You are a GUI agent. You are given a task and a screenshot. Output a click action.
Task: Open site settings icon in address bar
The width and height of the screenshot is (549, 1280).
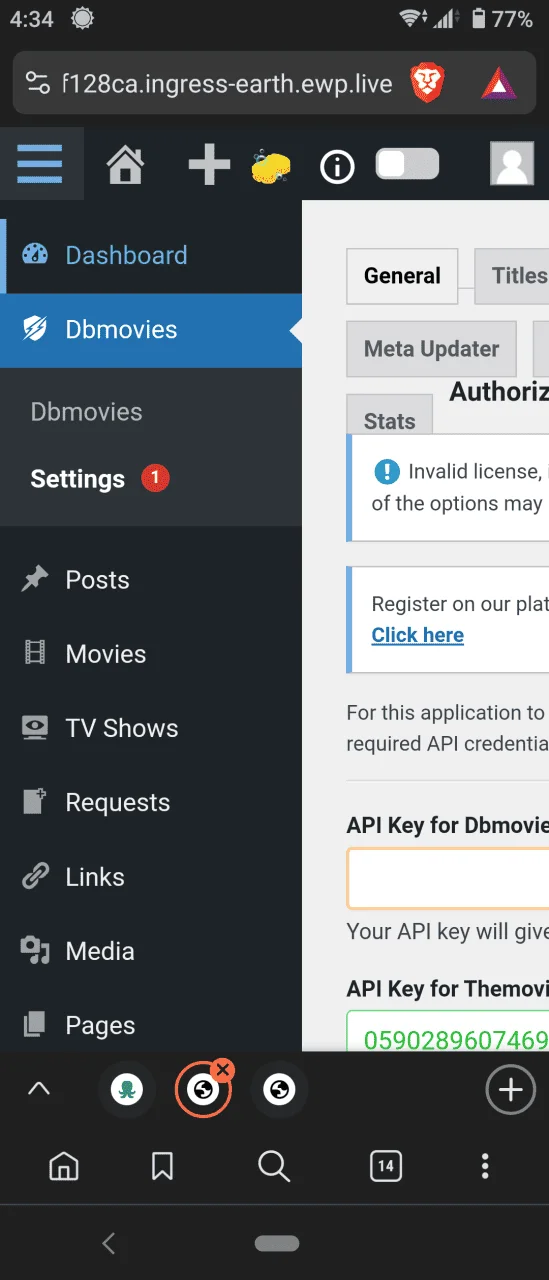(37, 83)
